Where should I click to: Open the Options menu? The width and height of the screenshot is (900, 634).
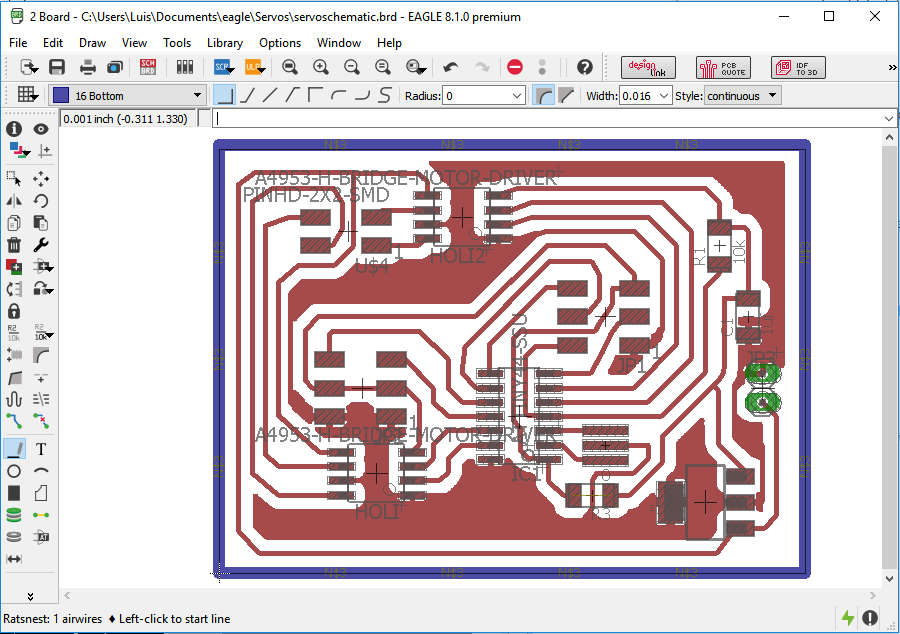coord(280,43)
